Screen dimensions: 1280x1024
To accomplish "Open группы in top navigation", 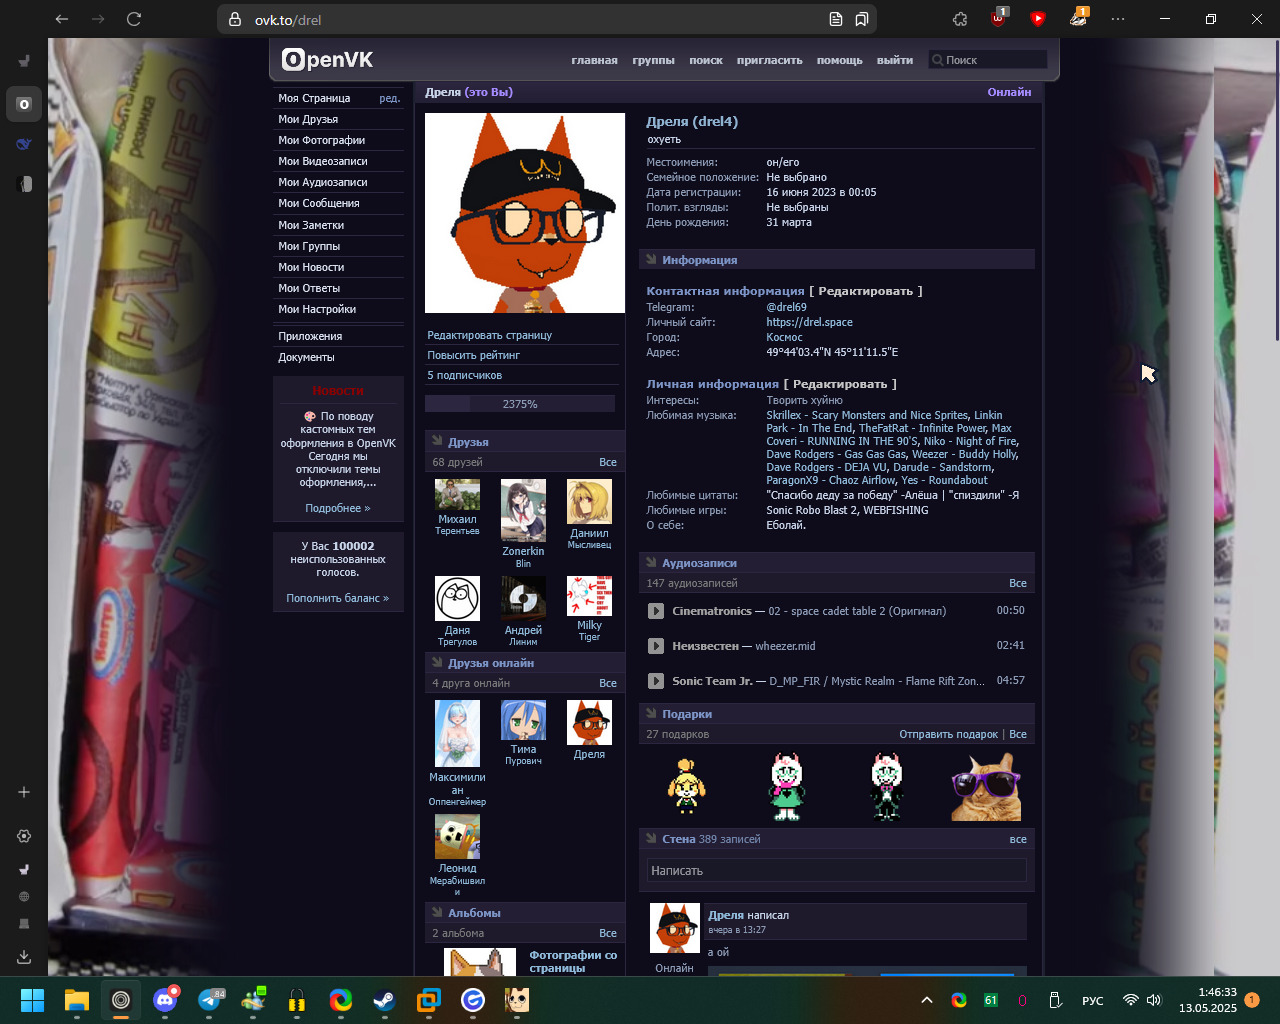I will (x=653, y=60).
